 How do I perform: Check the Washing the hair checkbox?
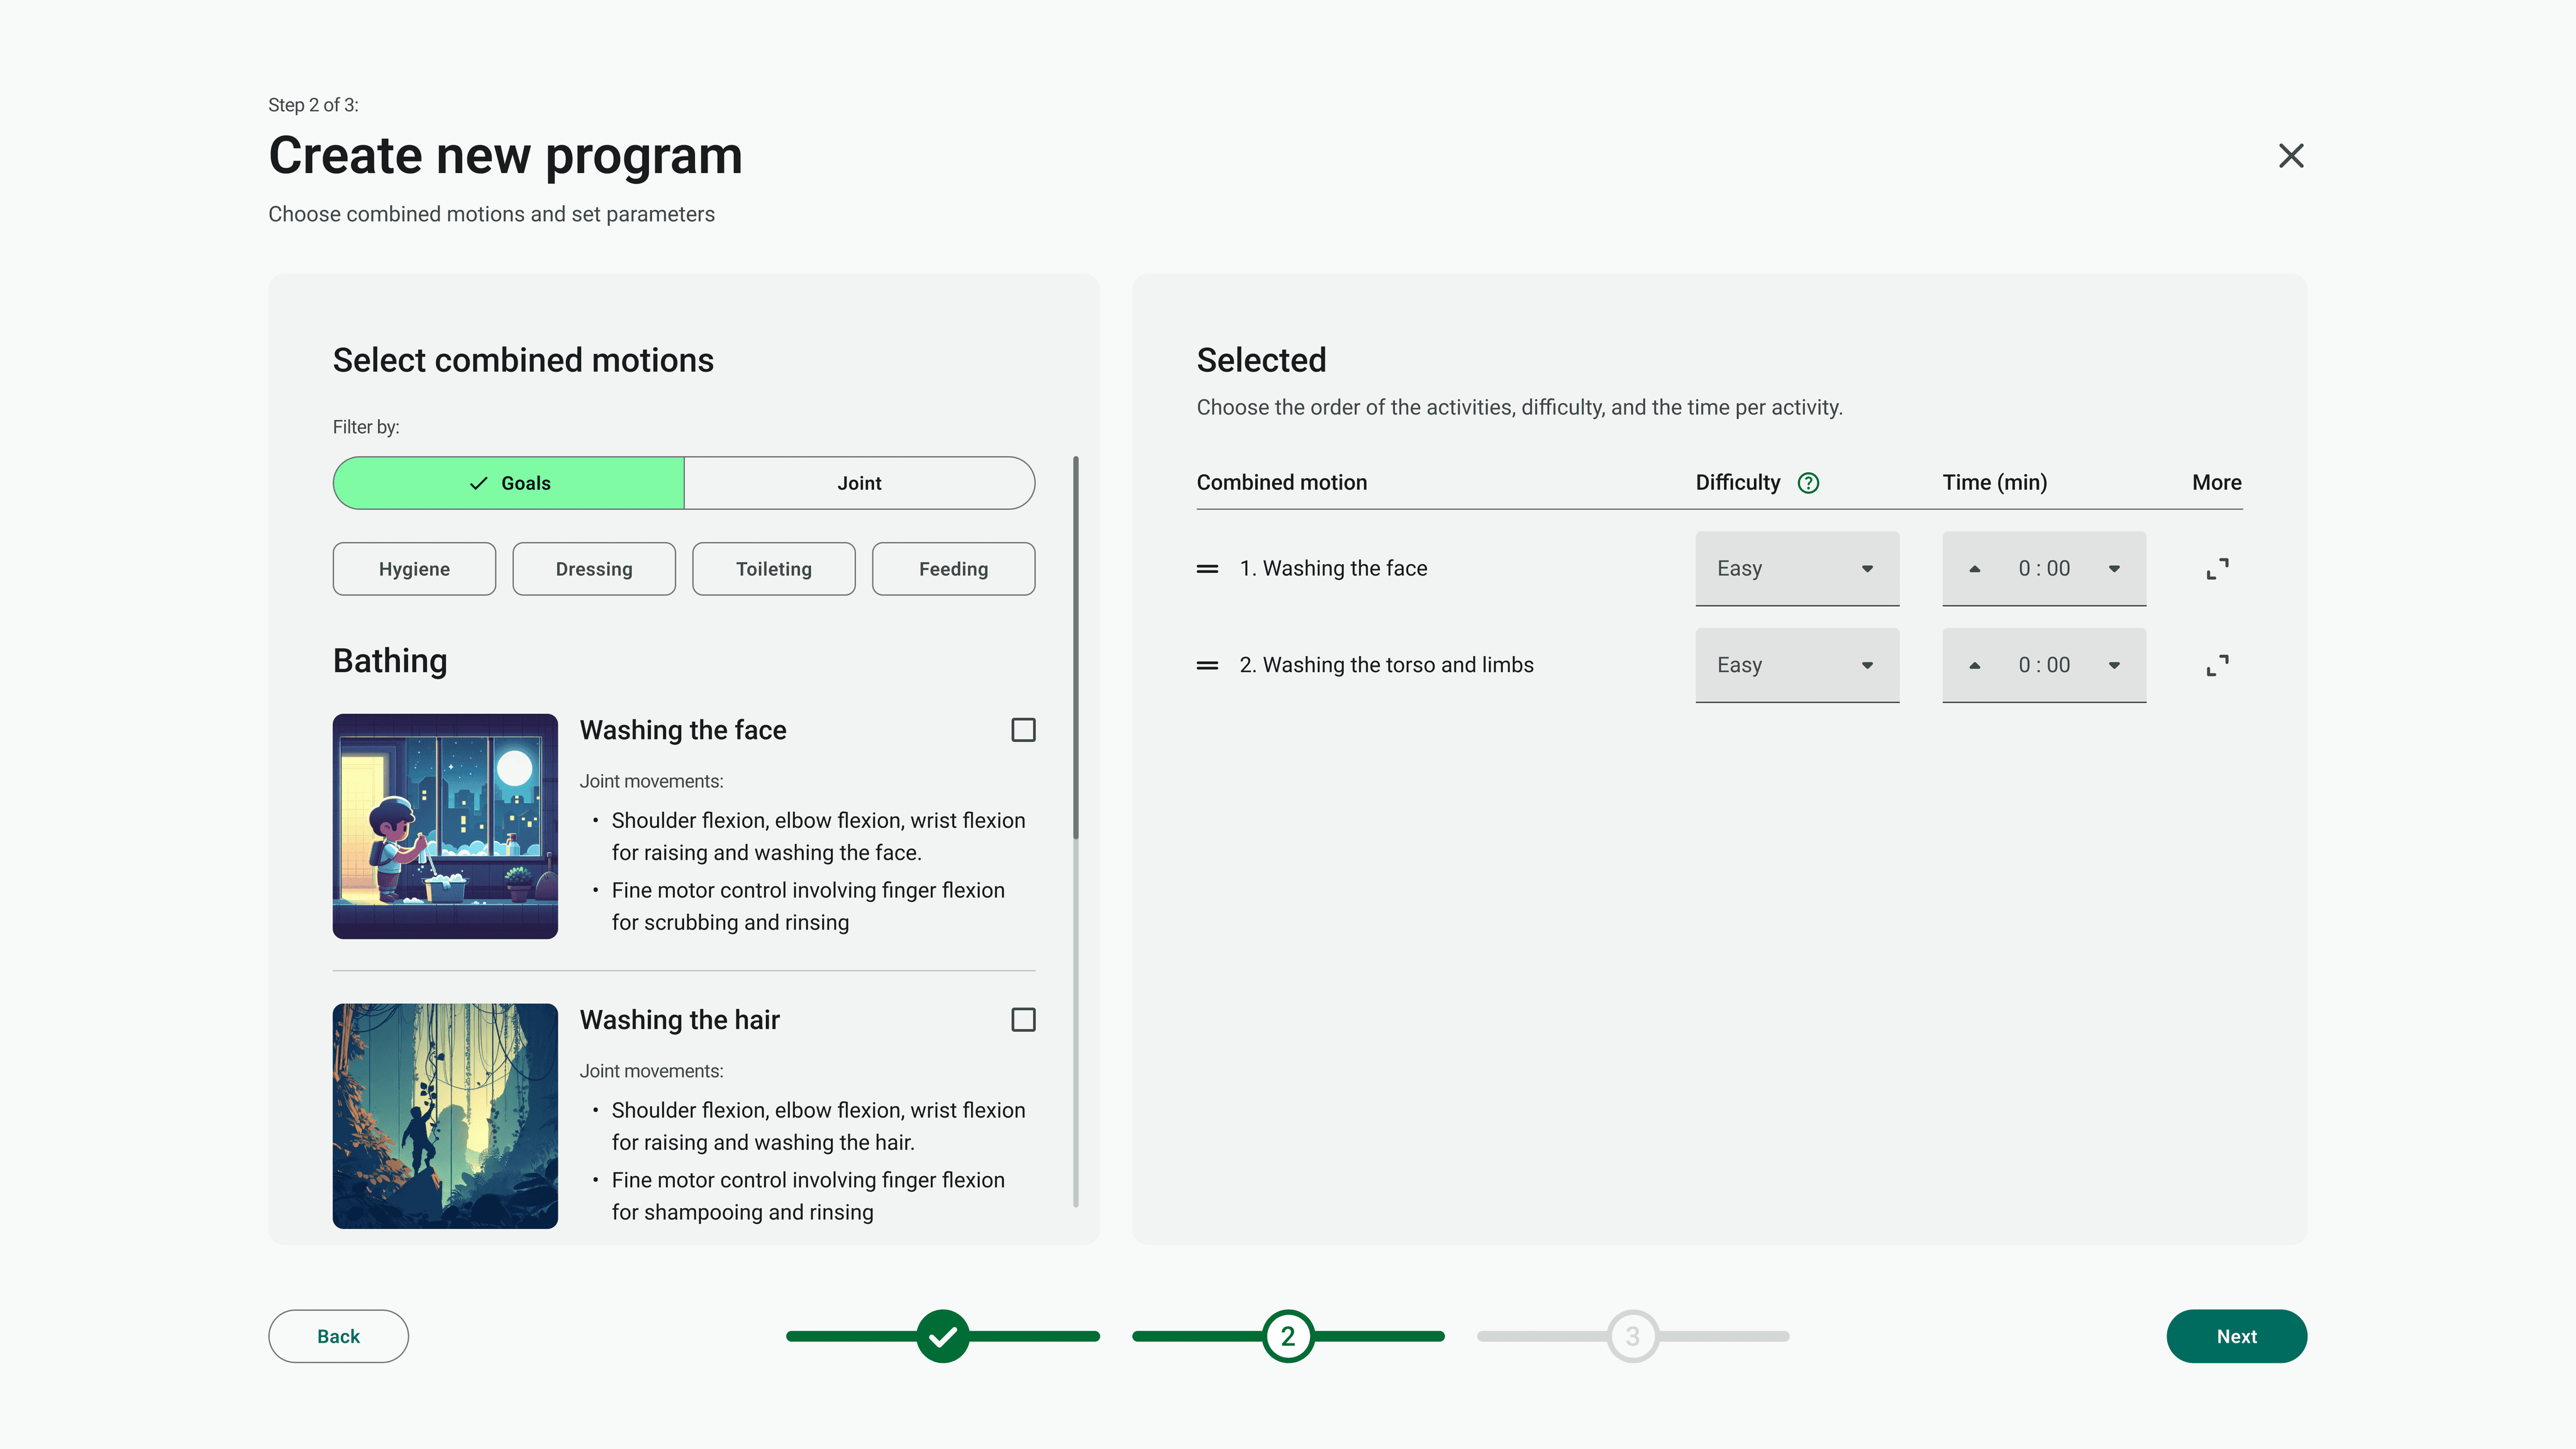point(1023,1020)
